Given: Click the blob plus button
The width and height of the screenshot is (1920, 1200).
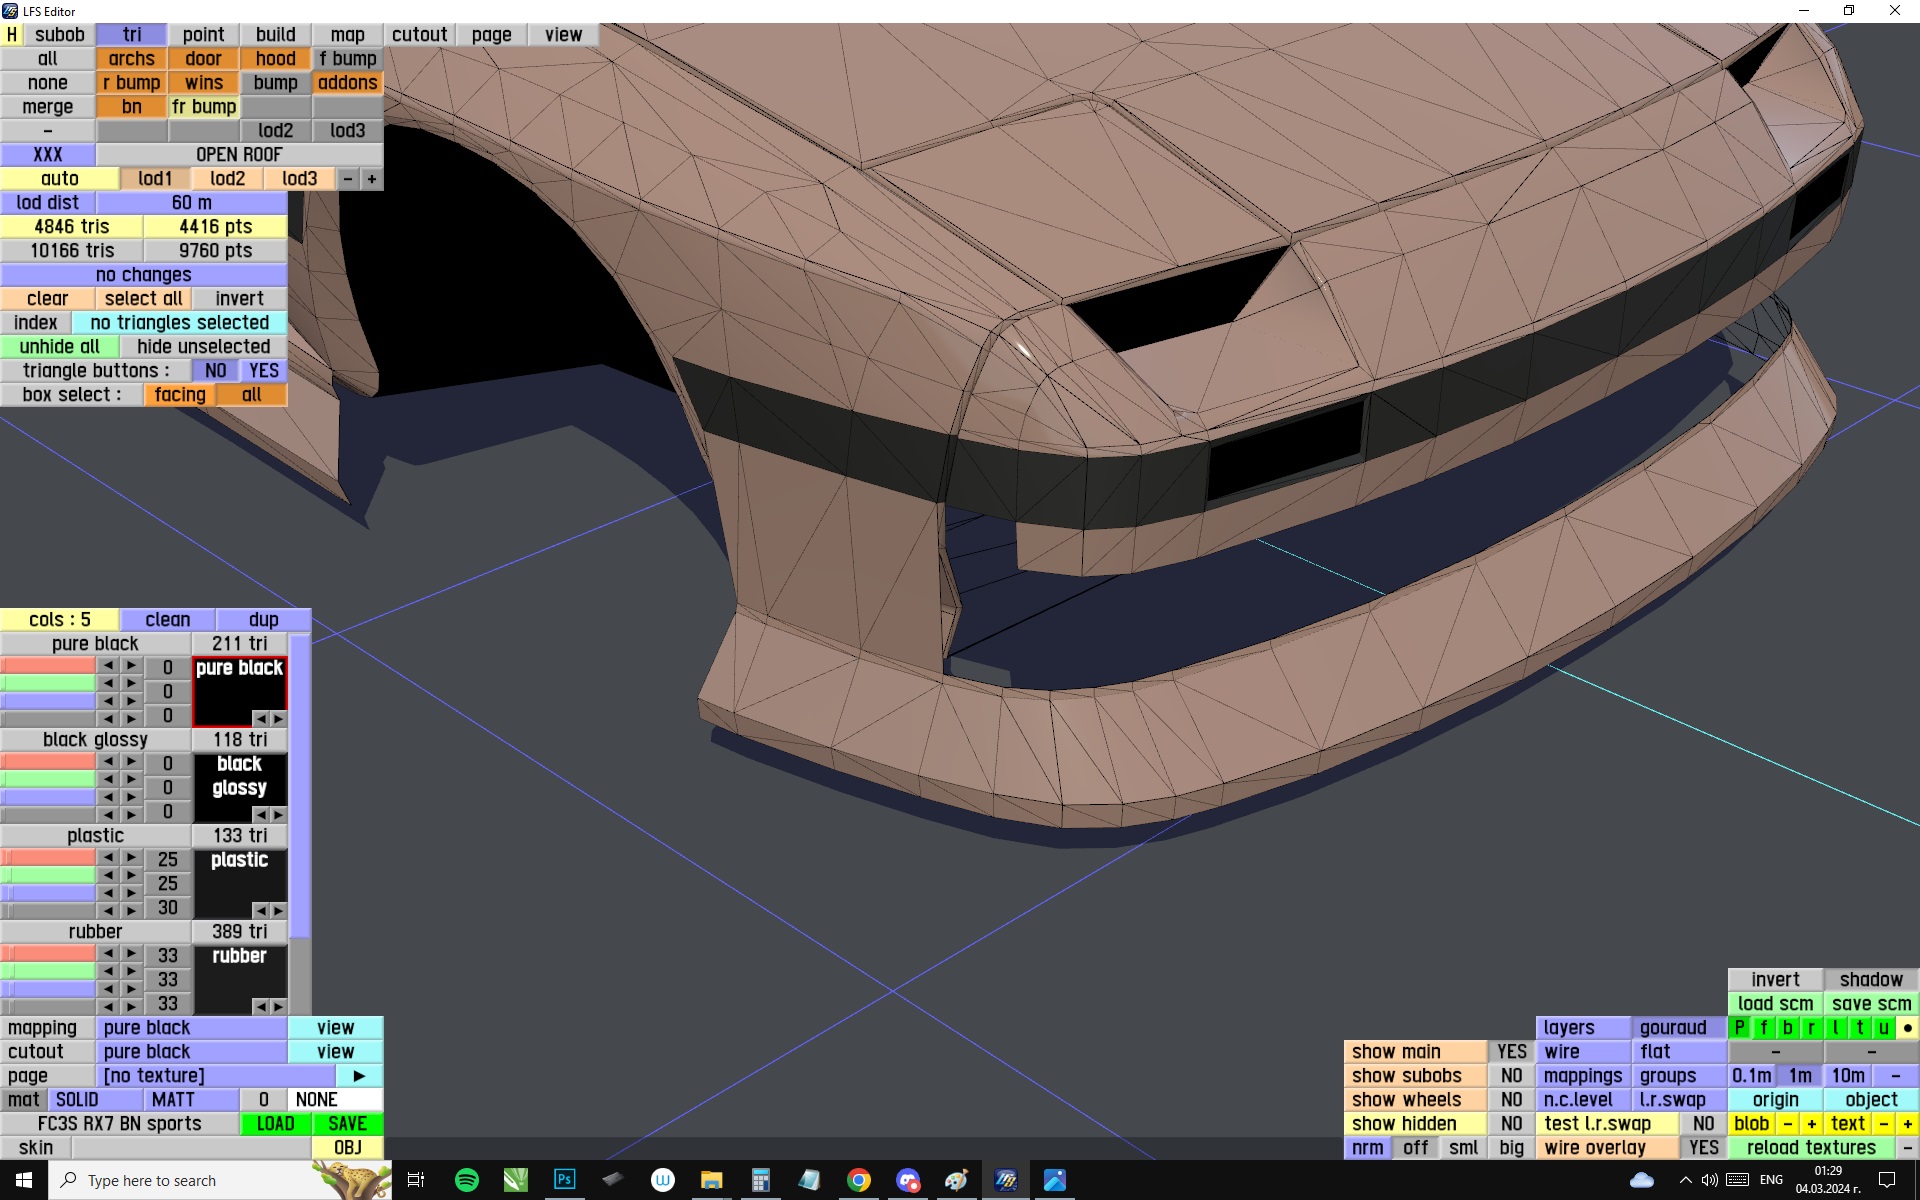Looking at the screenshot, I should coord(1811,1124).
